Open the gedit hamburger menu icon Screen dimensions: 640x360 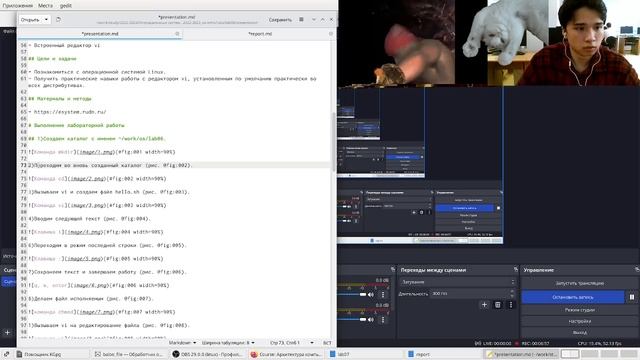coord(301,20)
